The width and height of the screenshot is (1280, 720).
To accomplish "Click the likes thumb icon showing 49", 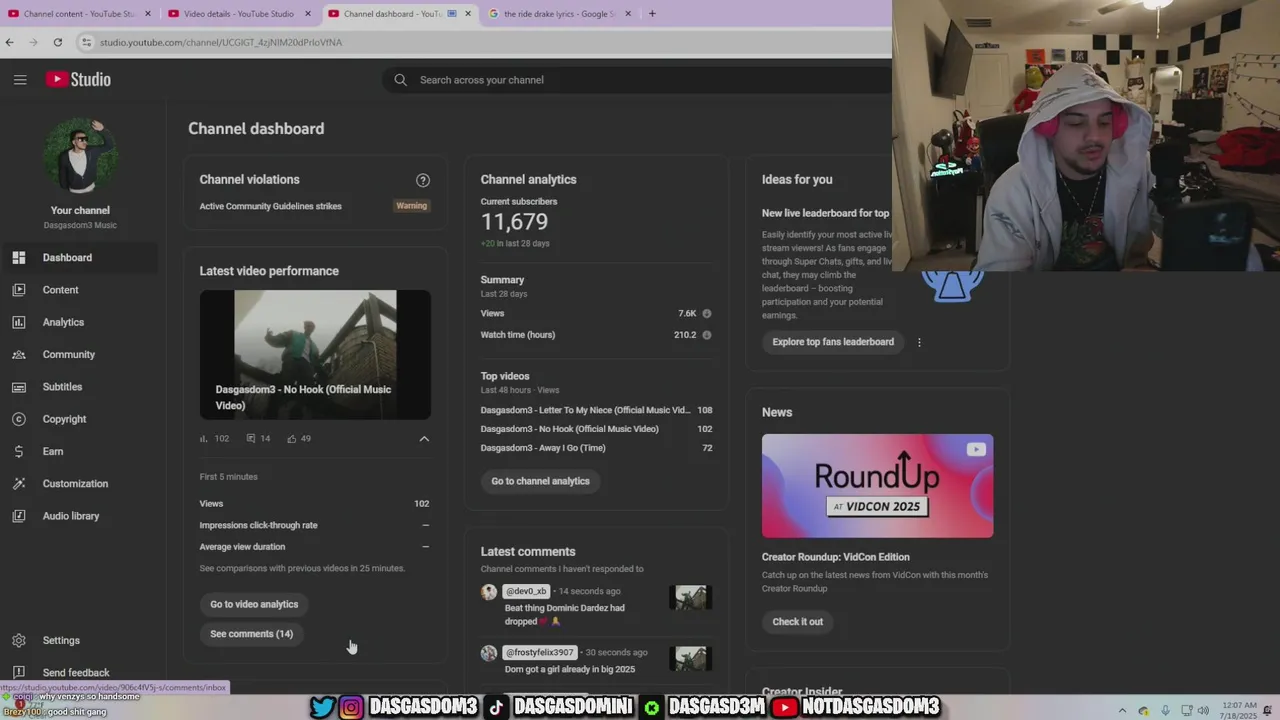I will click(x=292, y=439).
